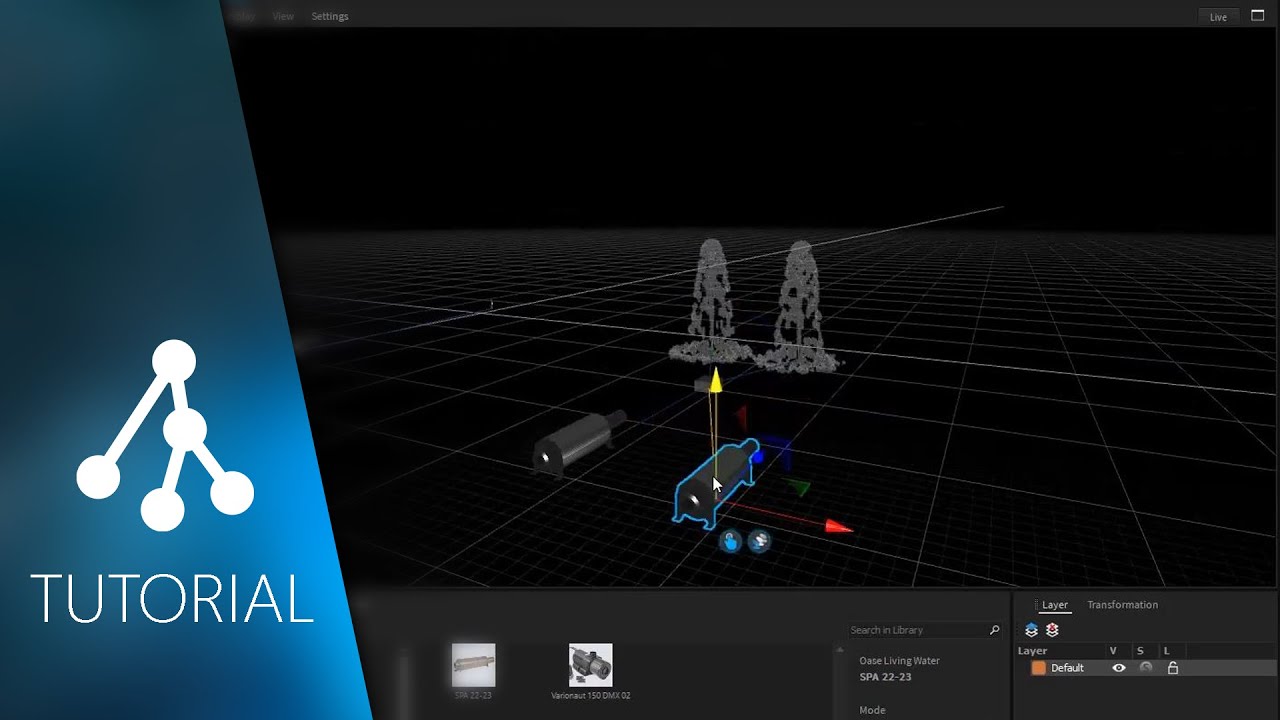Click the Oase Living Water label
Screen dimensions: 1280x720
[x=899, y=661]
